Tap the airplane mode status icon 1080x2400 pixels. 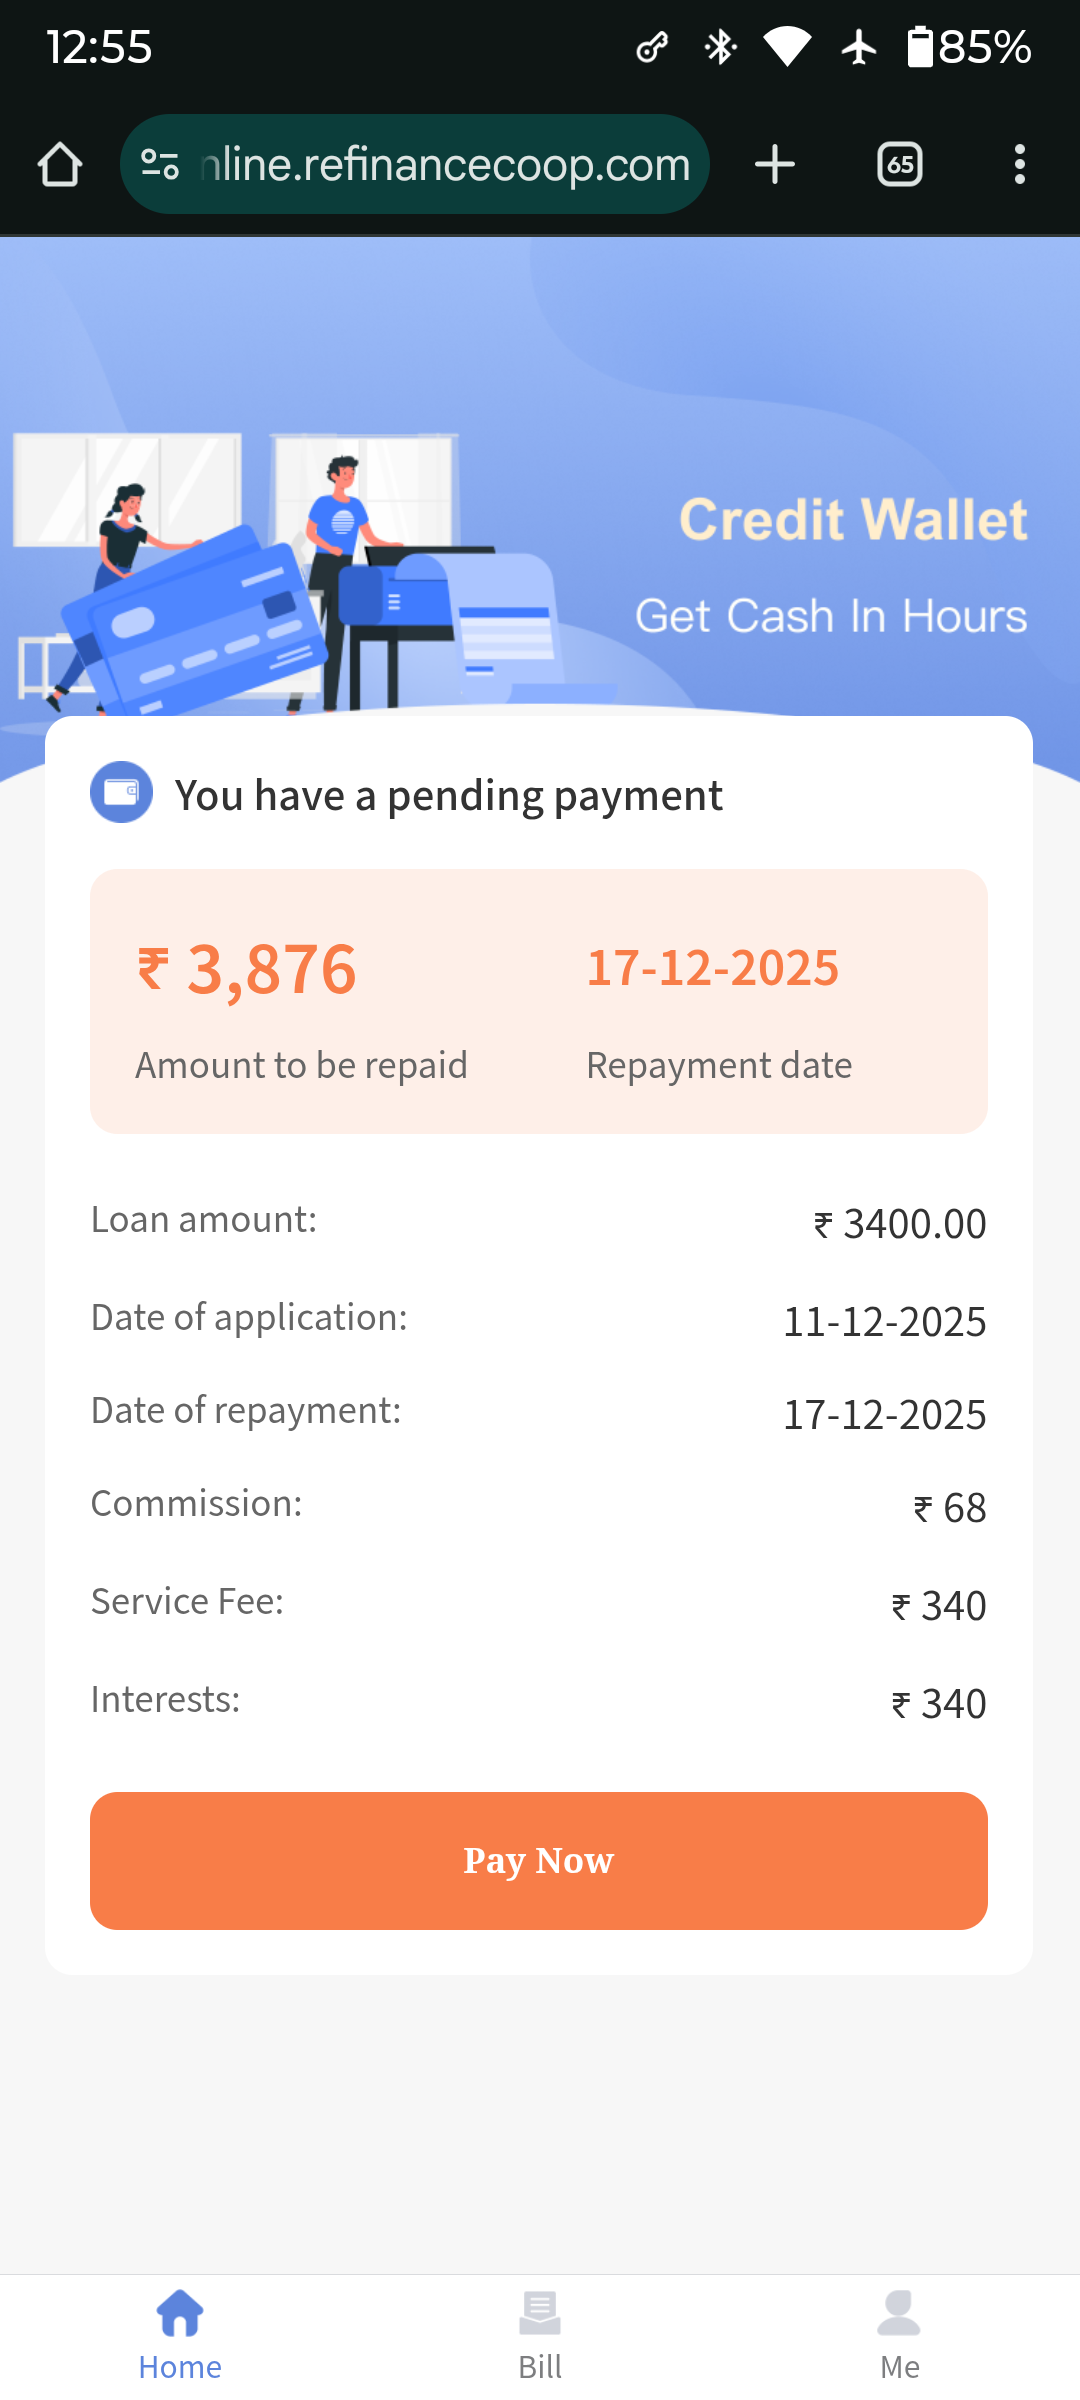[859, 47]
